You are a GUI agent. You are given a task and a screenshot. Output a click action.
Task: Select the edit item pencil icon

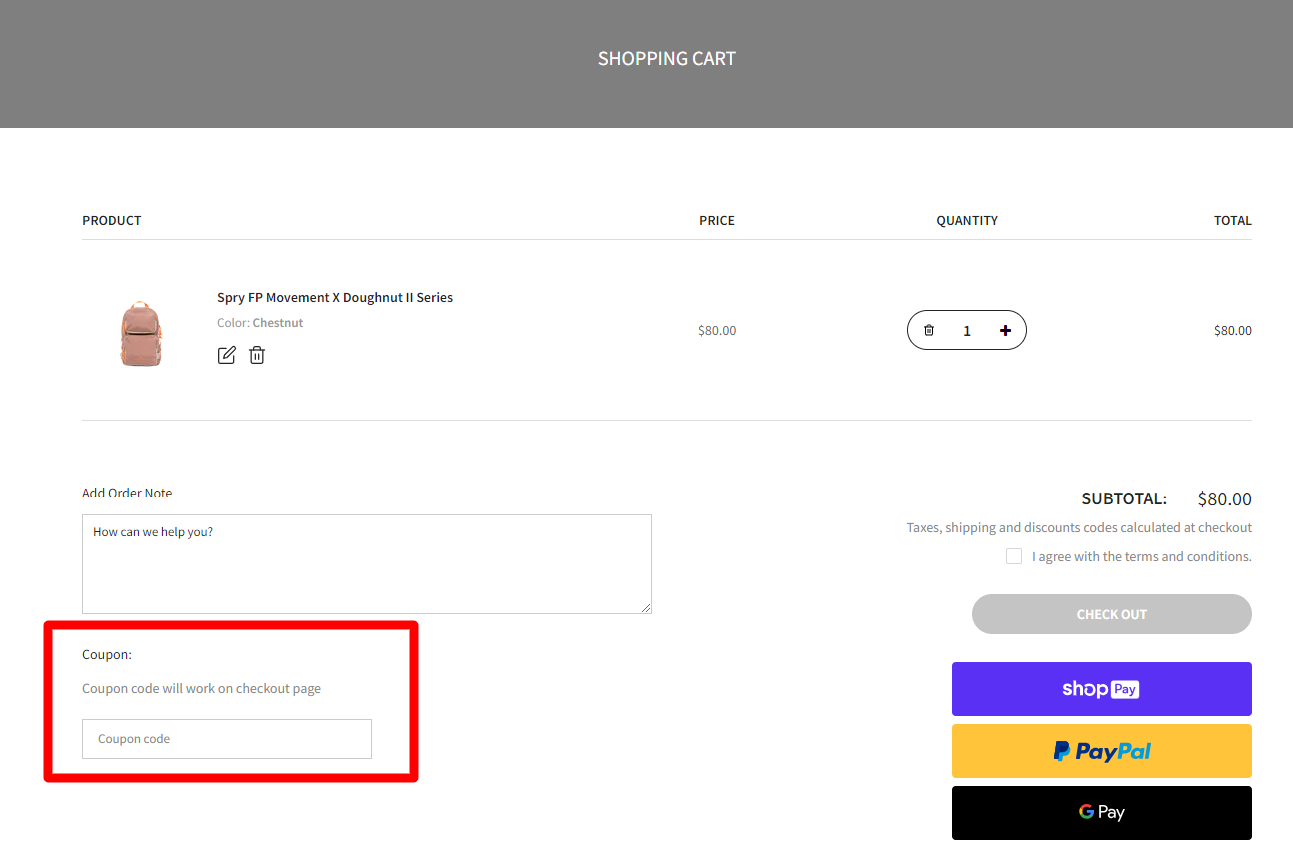[x=226, y=355]
